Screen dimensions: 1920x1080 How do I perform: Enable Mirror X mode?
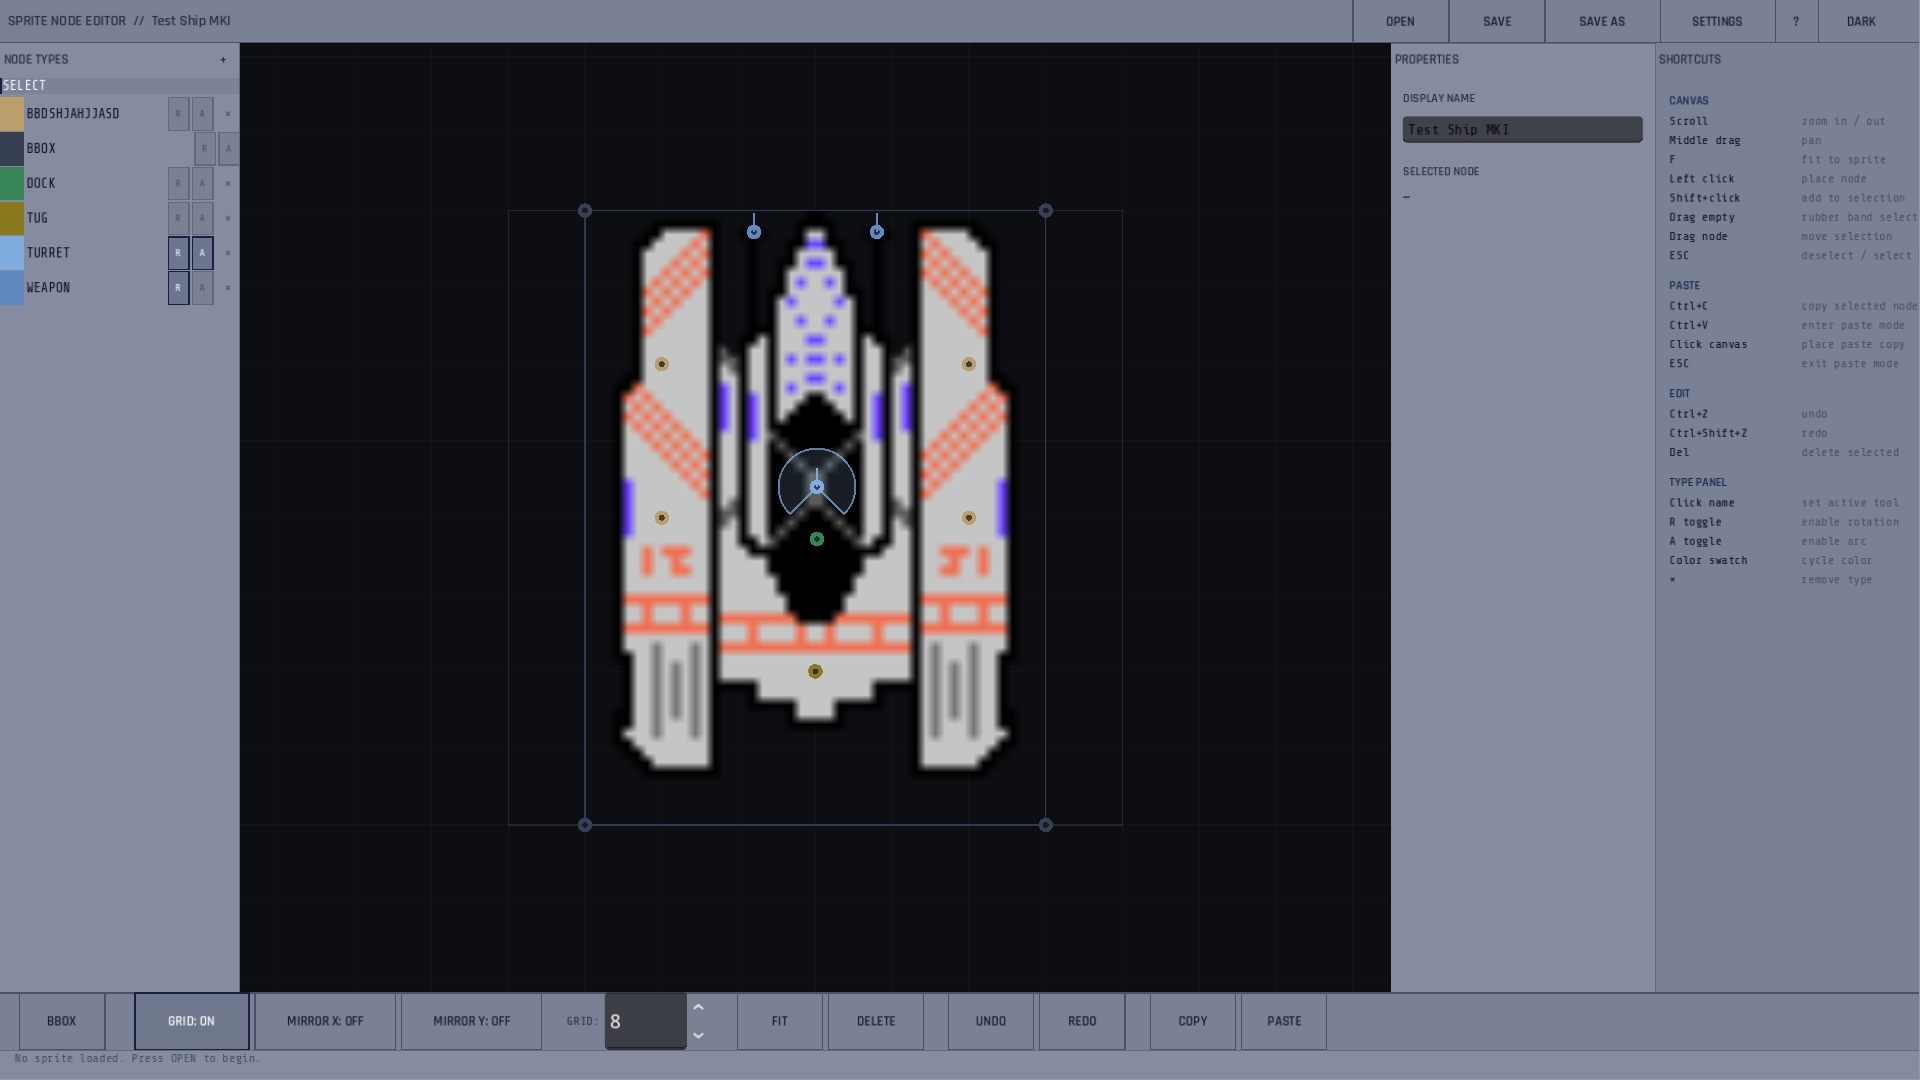[325, 1021]
